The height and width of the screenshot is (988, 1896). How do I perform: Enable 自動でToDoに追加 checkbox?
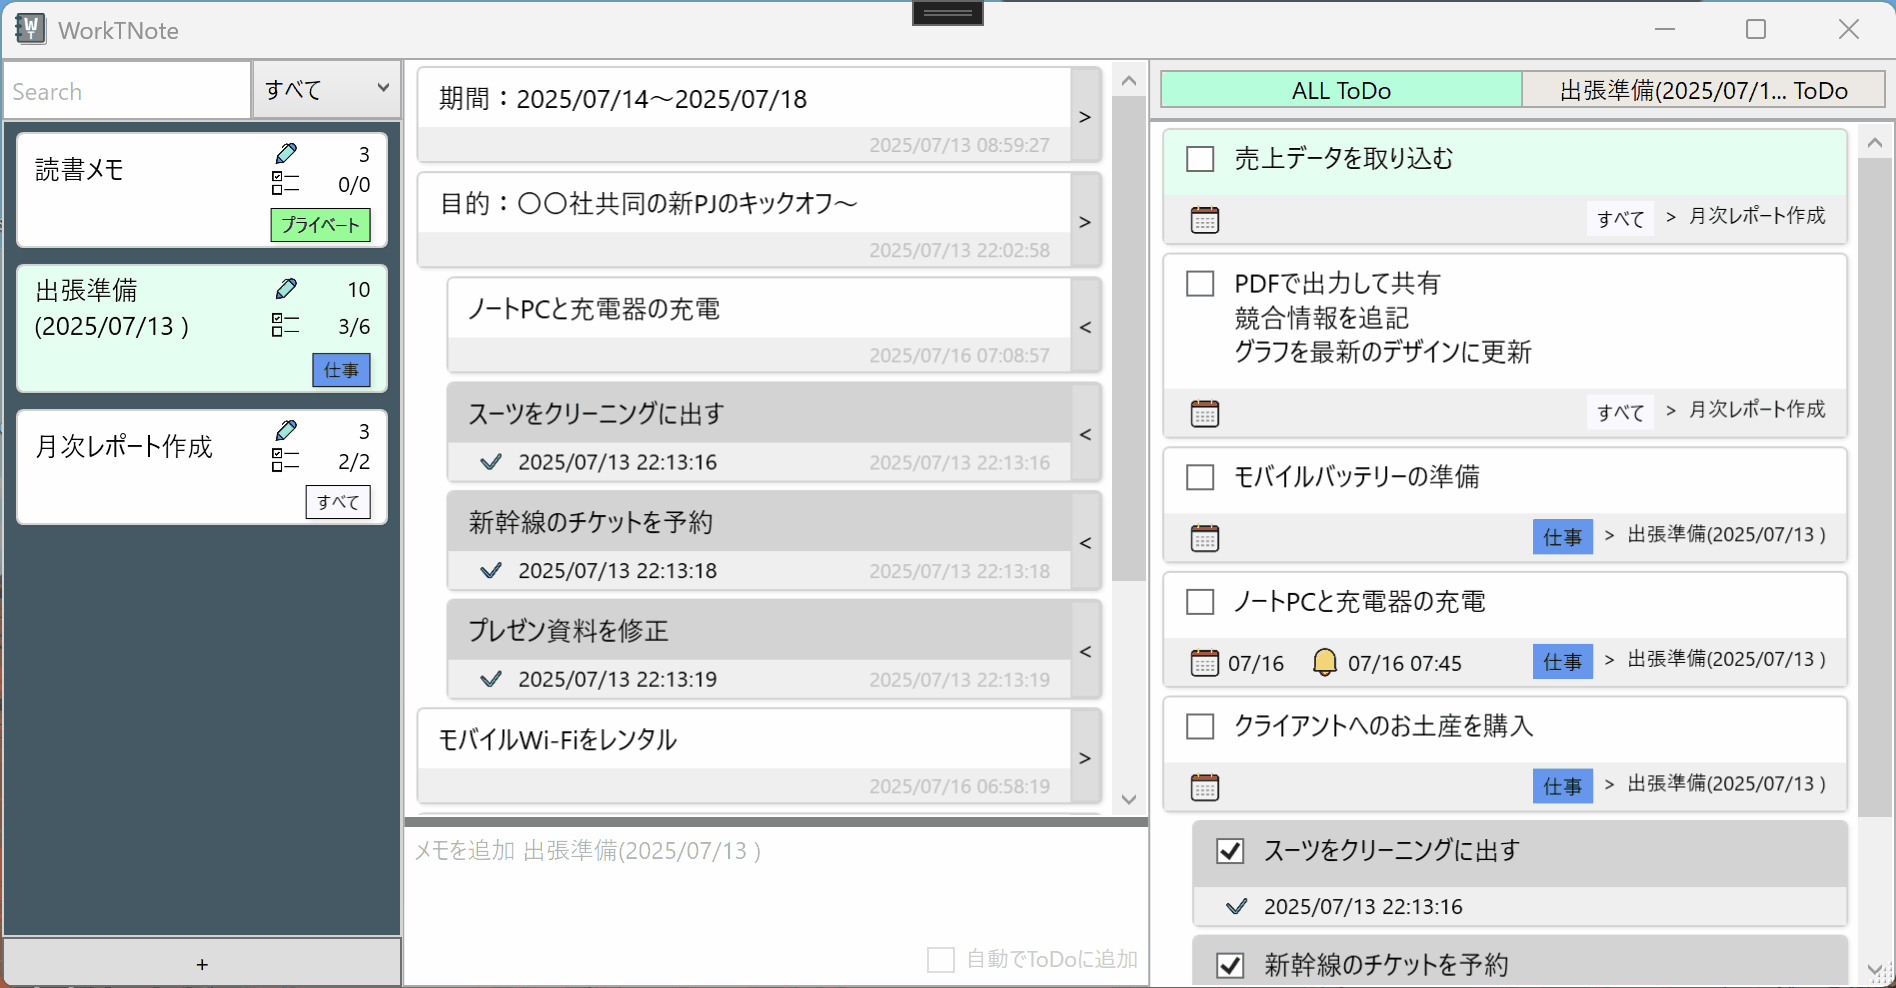pos(941,960)
